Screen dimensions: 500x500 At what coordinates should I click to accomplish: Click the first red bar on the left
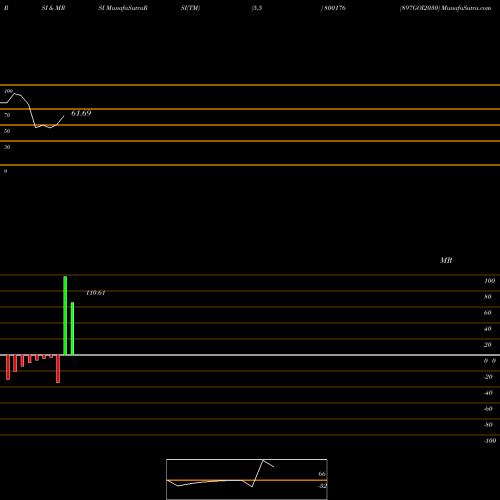coord(8,367)
